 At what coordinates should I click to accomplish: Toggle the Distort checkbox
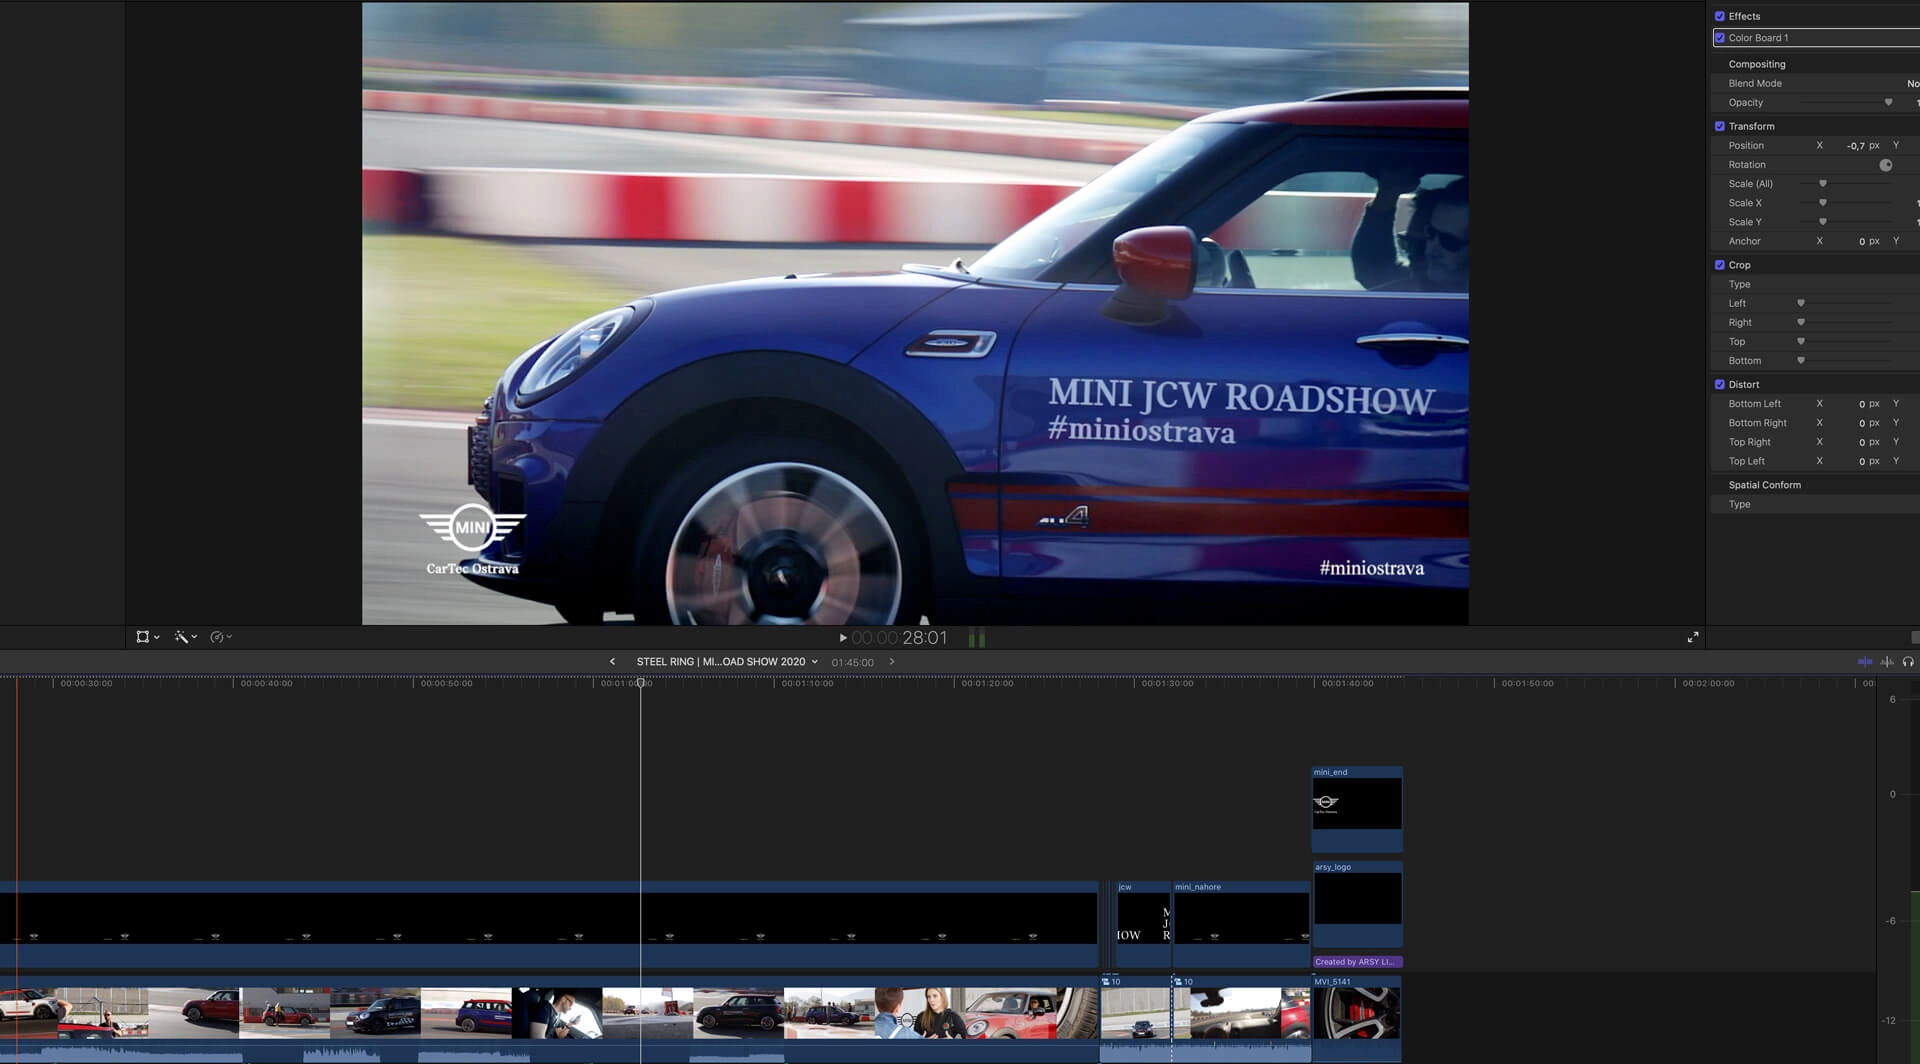pyautogui.click(x=1720, y=384)
